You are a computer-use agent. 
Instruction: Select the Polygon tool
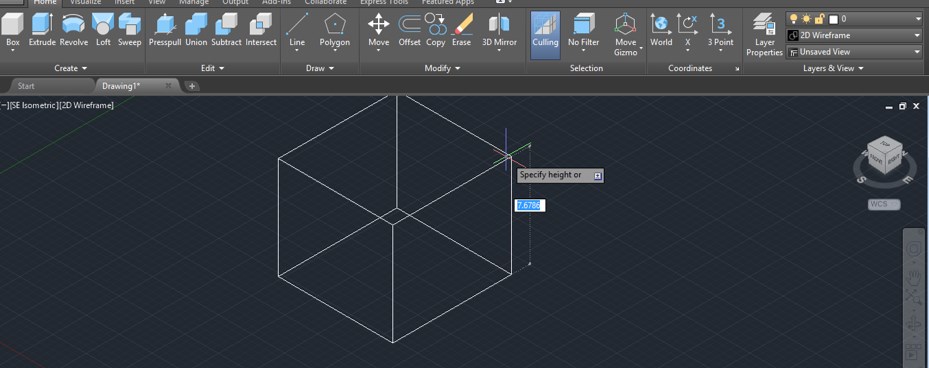pyautogui.click(x=335, y=30)
